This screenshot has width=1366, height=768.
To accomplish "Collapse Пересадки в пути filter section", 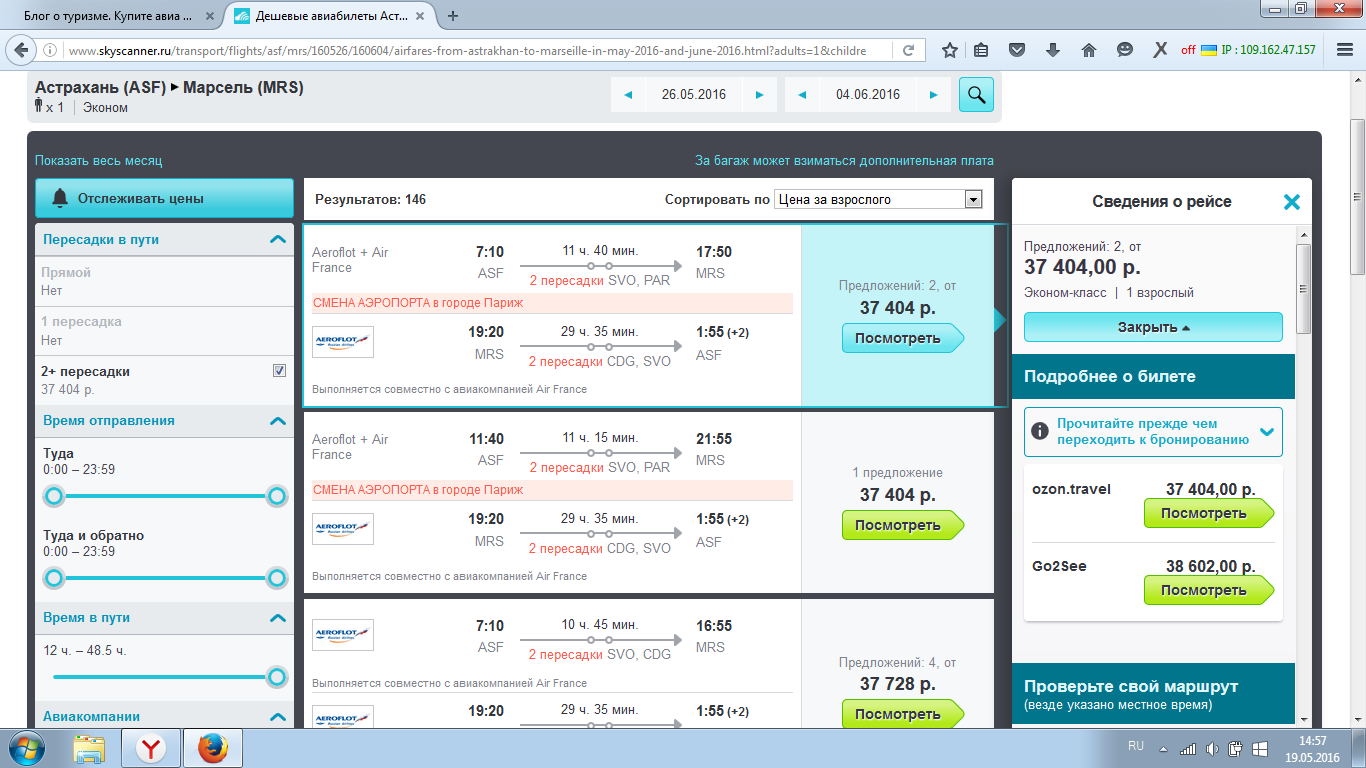I will 278,239.
